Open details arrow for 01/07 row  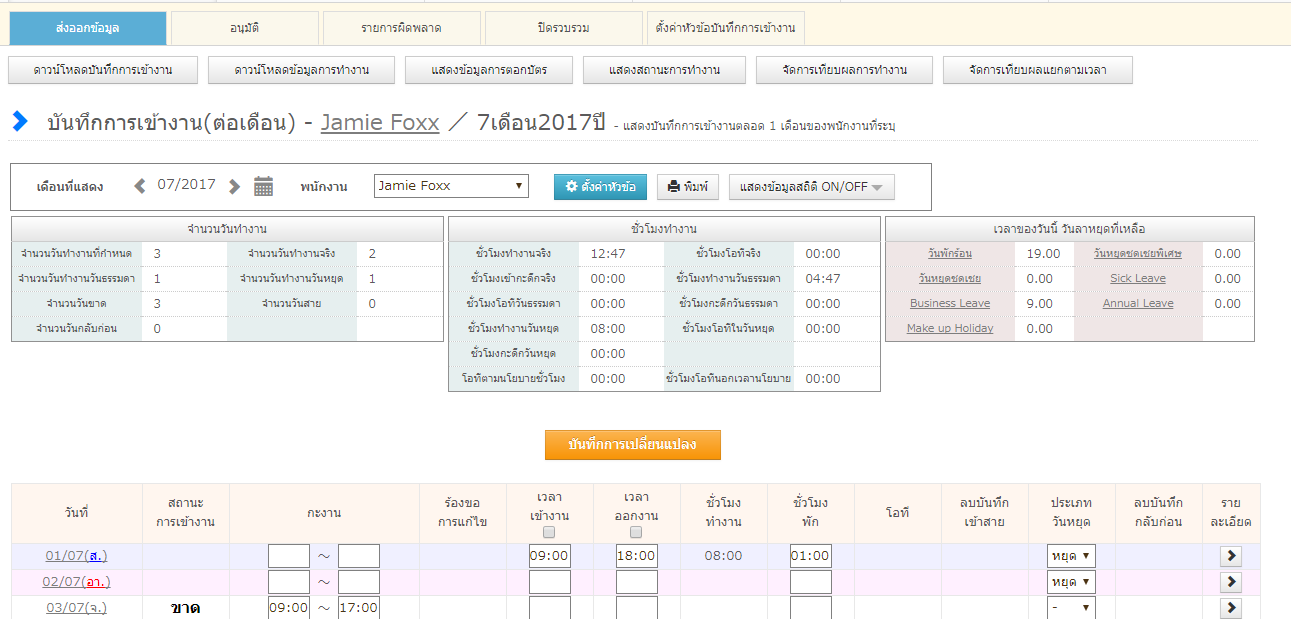pos(1230,556)
